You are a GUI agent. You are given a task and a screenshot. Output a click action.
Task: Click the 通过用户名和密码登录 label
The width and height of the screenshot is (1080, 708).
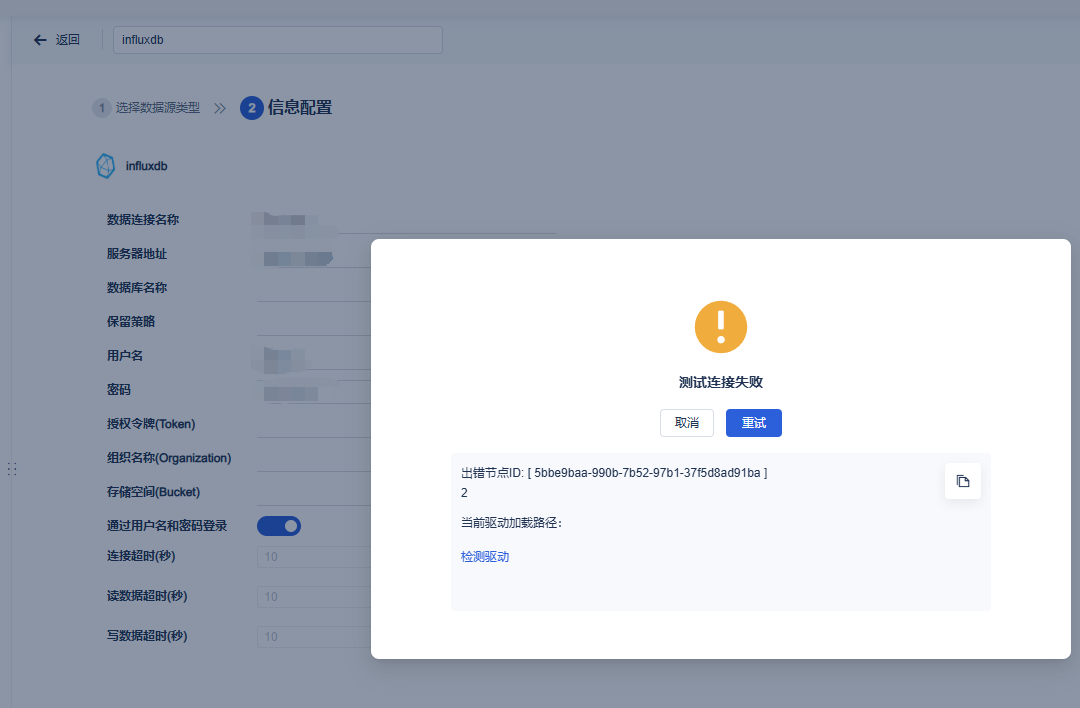click(x=167, y=526)
